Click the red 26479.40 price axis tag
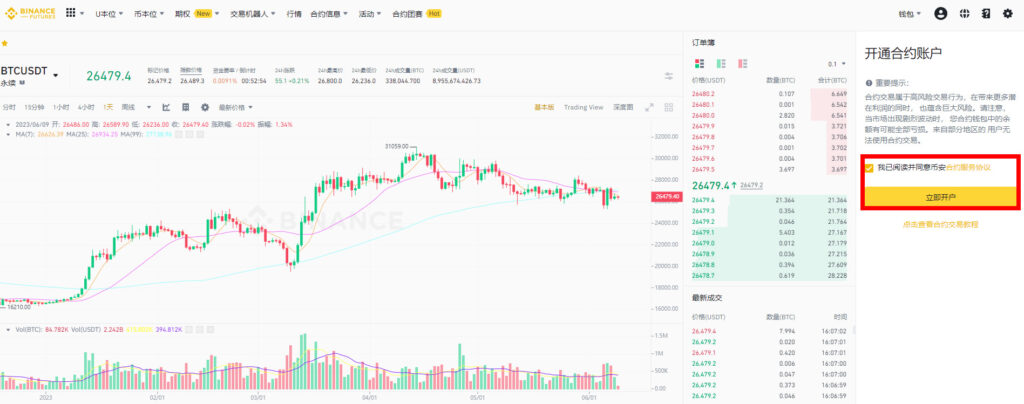 [667, 196]
